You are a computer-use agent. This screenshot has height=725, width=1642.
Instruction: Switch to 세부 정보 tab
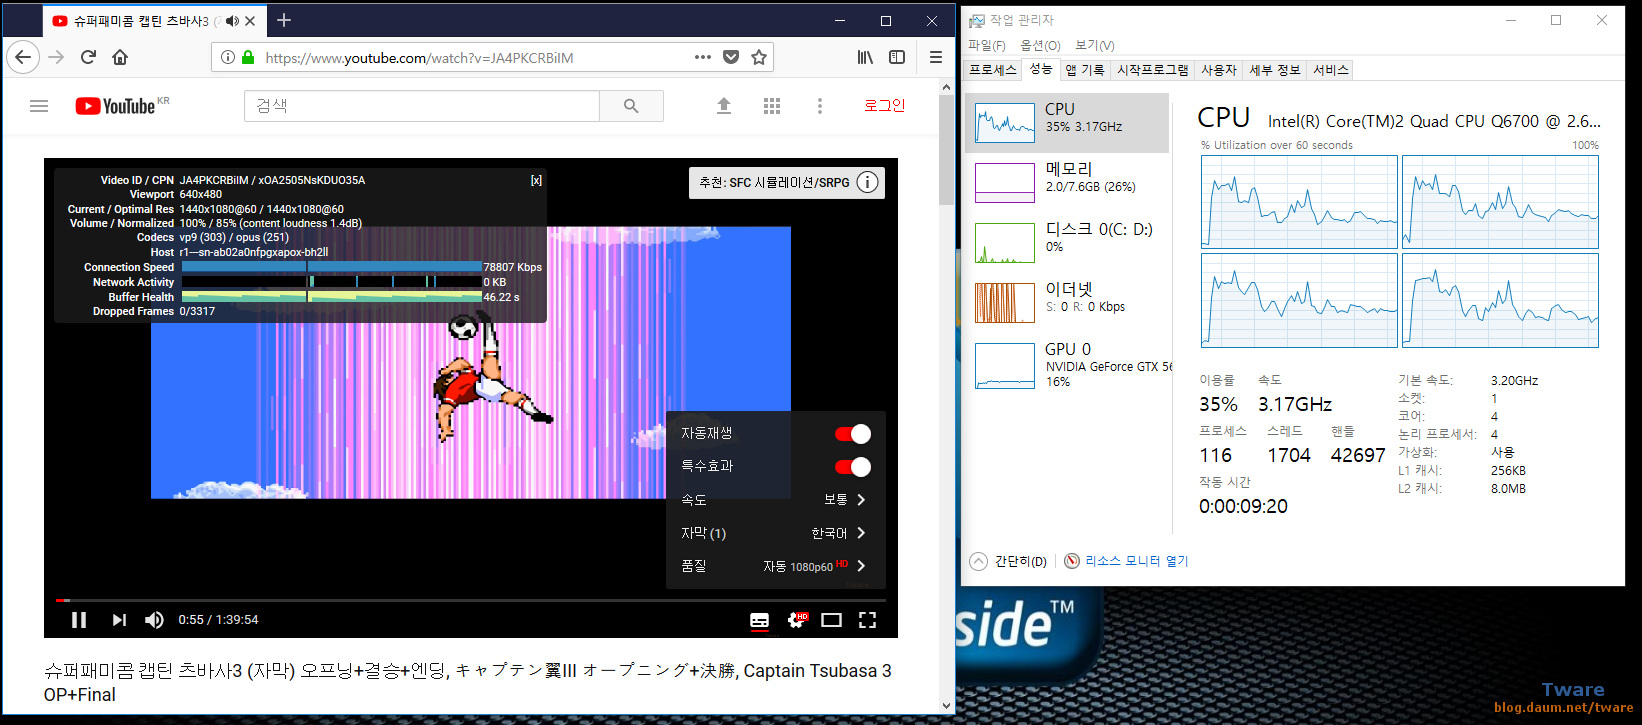[x=1275, y=70]
